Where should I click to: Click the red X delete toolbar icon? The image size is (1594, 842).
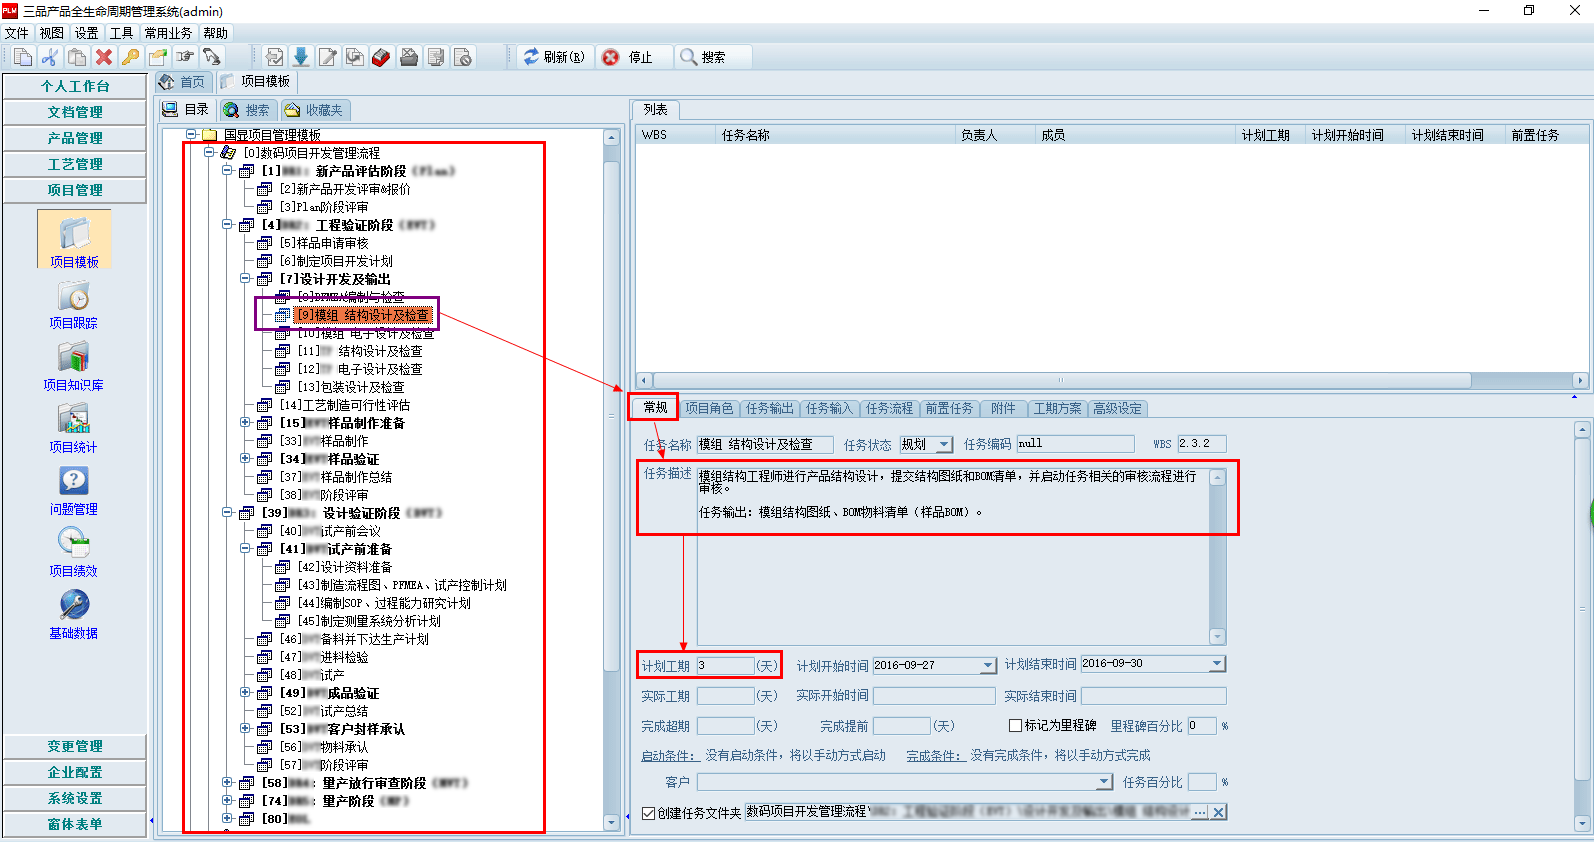point(103,57)
